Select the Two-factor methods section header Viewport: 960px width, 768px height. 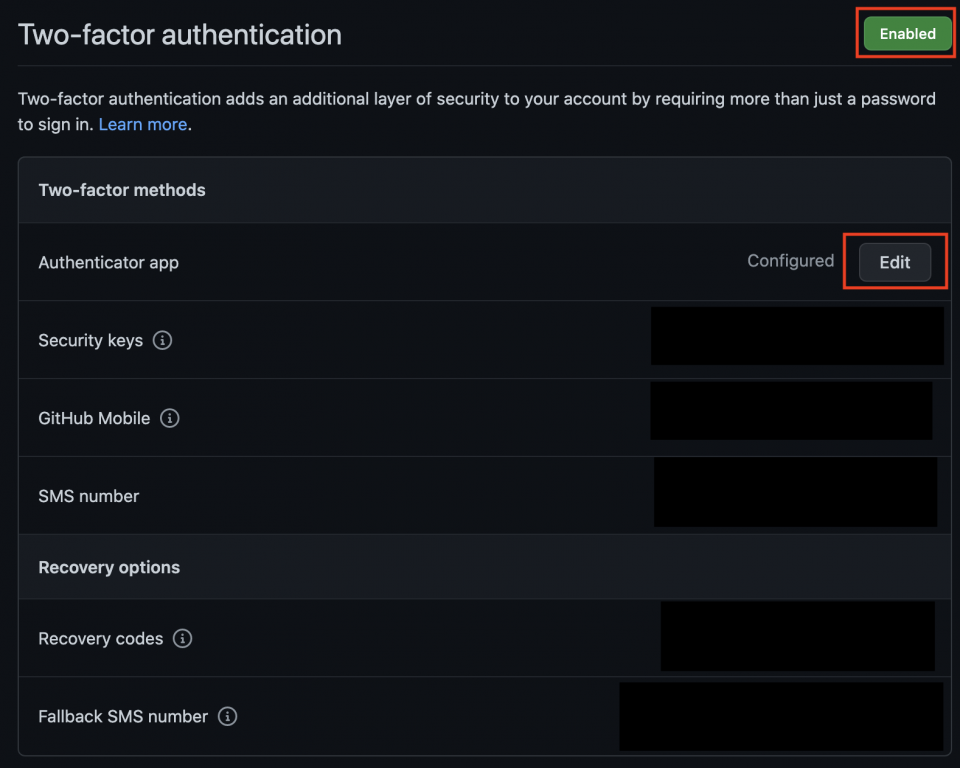point(121,190)
